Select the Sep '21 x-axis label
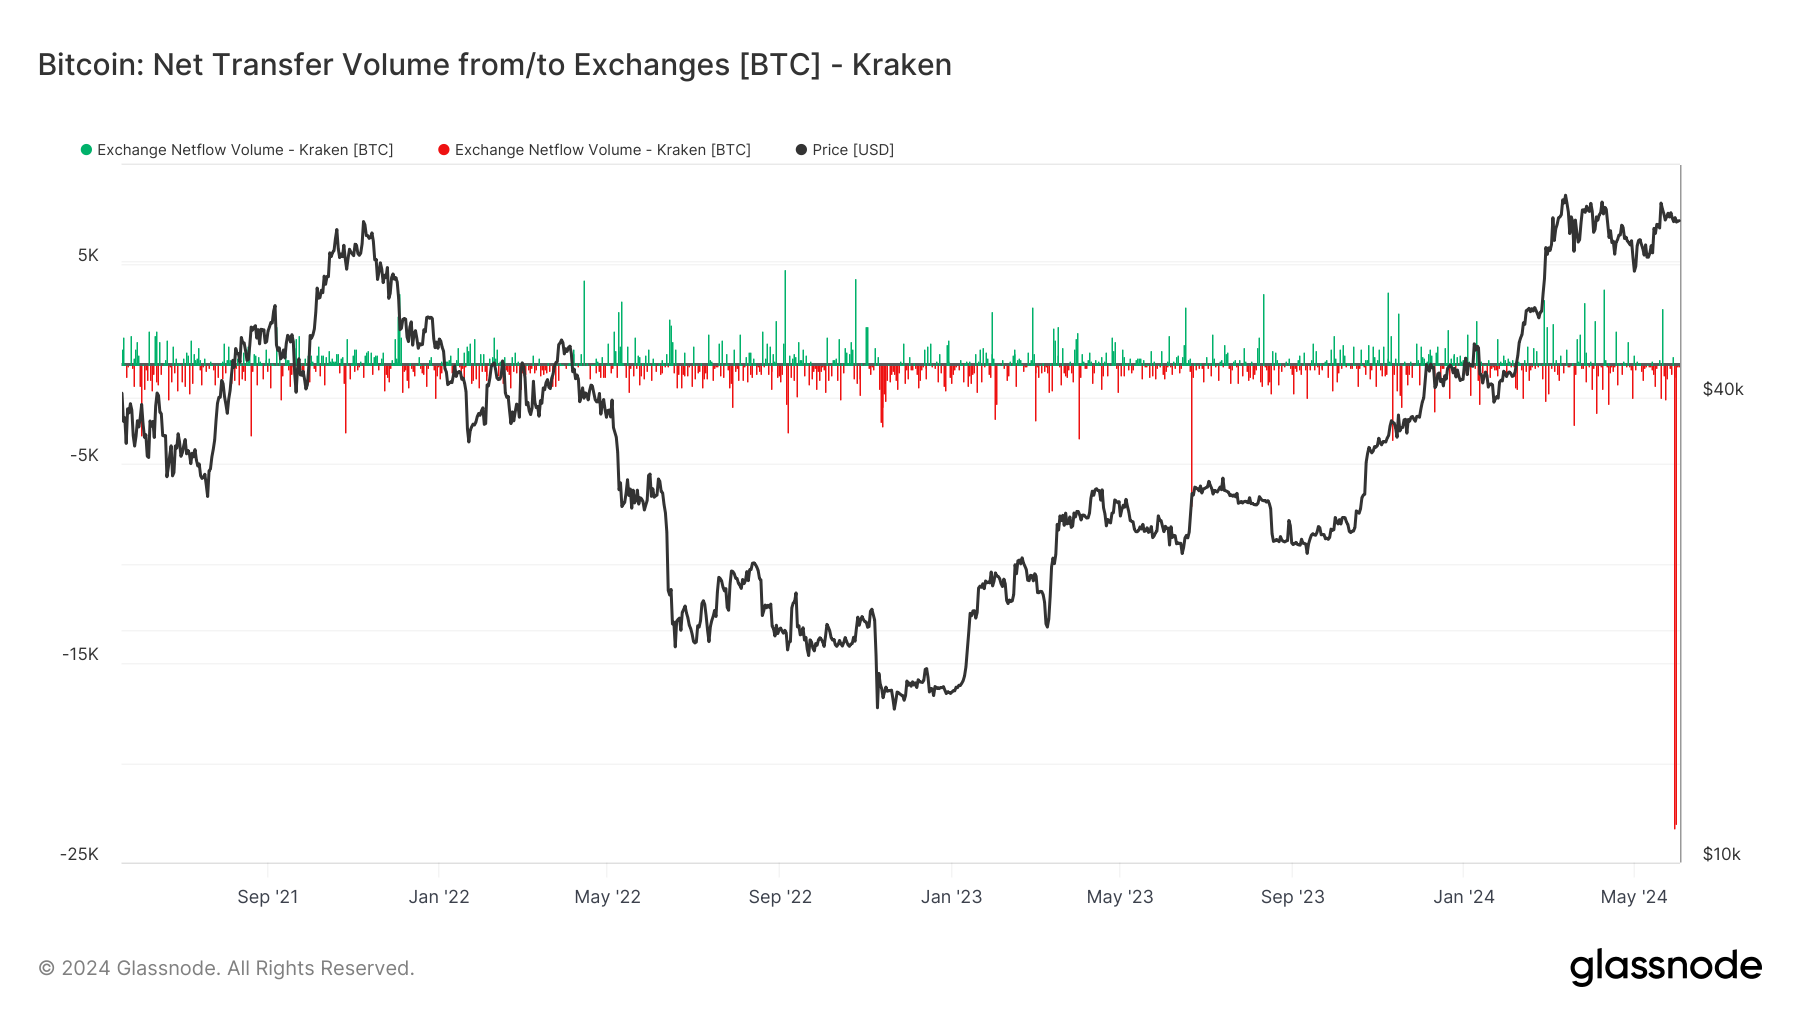Image resolution: width=1800 pixels, height=1013 pixels. 268,897
